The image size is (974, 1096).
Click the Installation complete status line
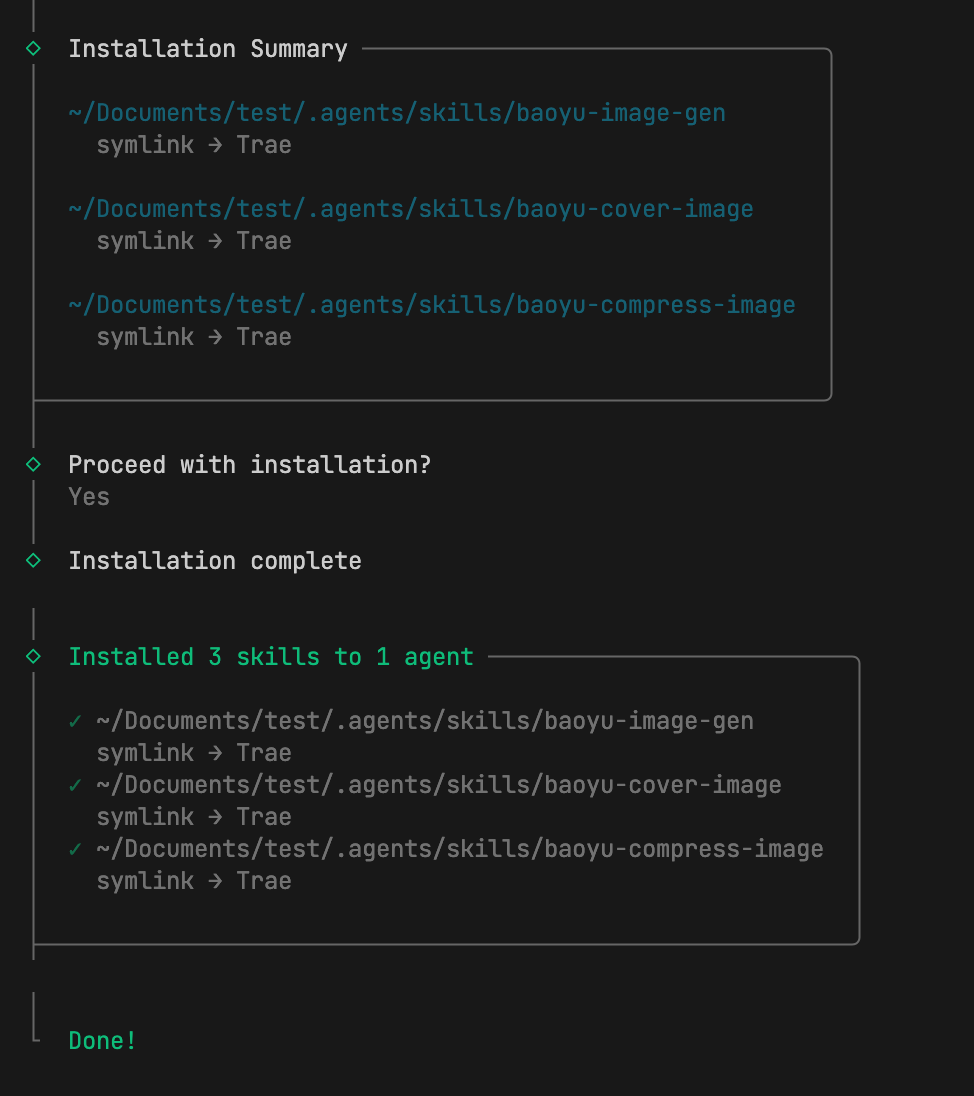click(x=215, y=561)
